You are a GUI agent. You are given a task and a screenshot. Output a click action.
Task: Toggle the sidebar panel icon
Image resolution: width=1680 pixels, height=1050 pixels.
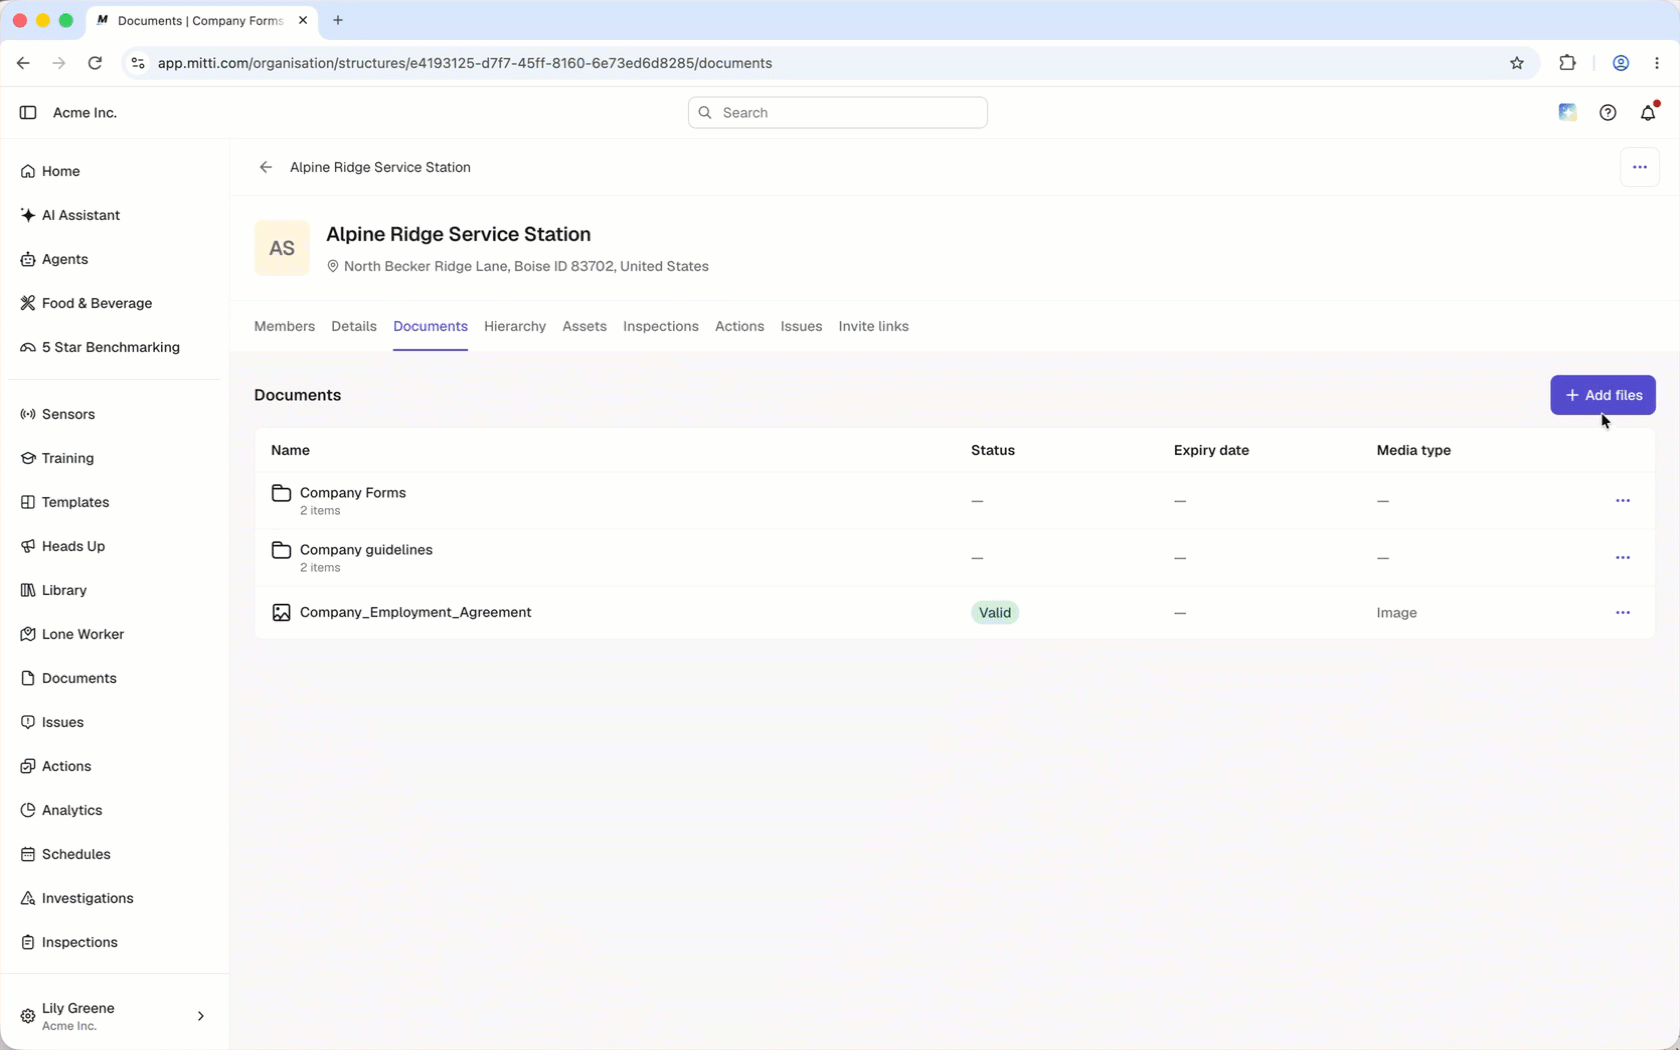click(x=28, y=113)
